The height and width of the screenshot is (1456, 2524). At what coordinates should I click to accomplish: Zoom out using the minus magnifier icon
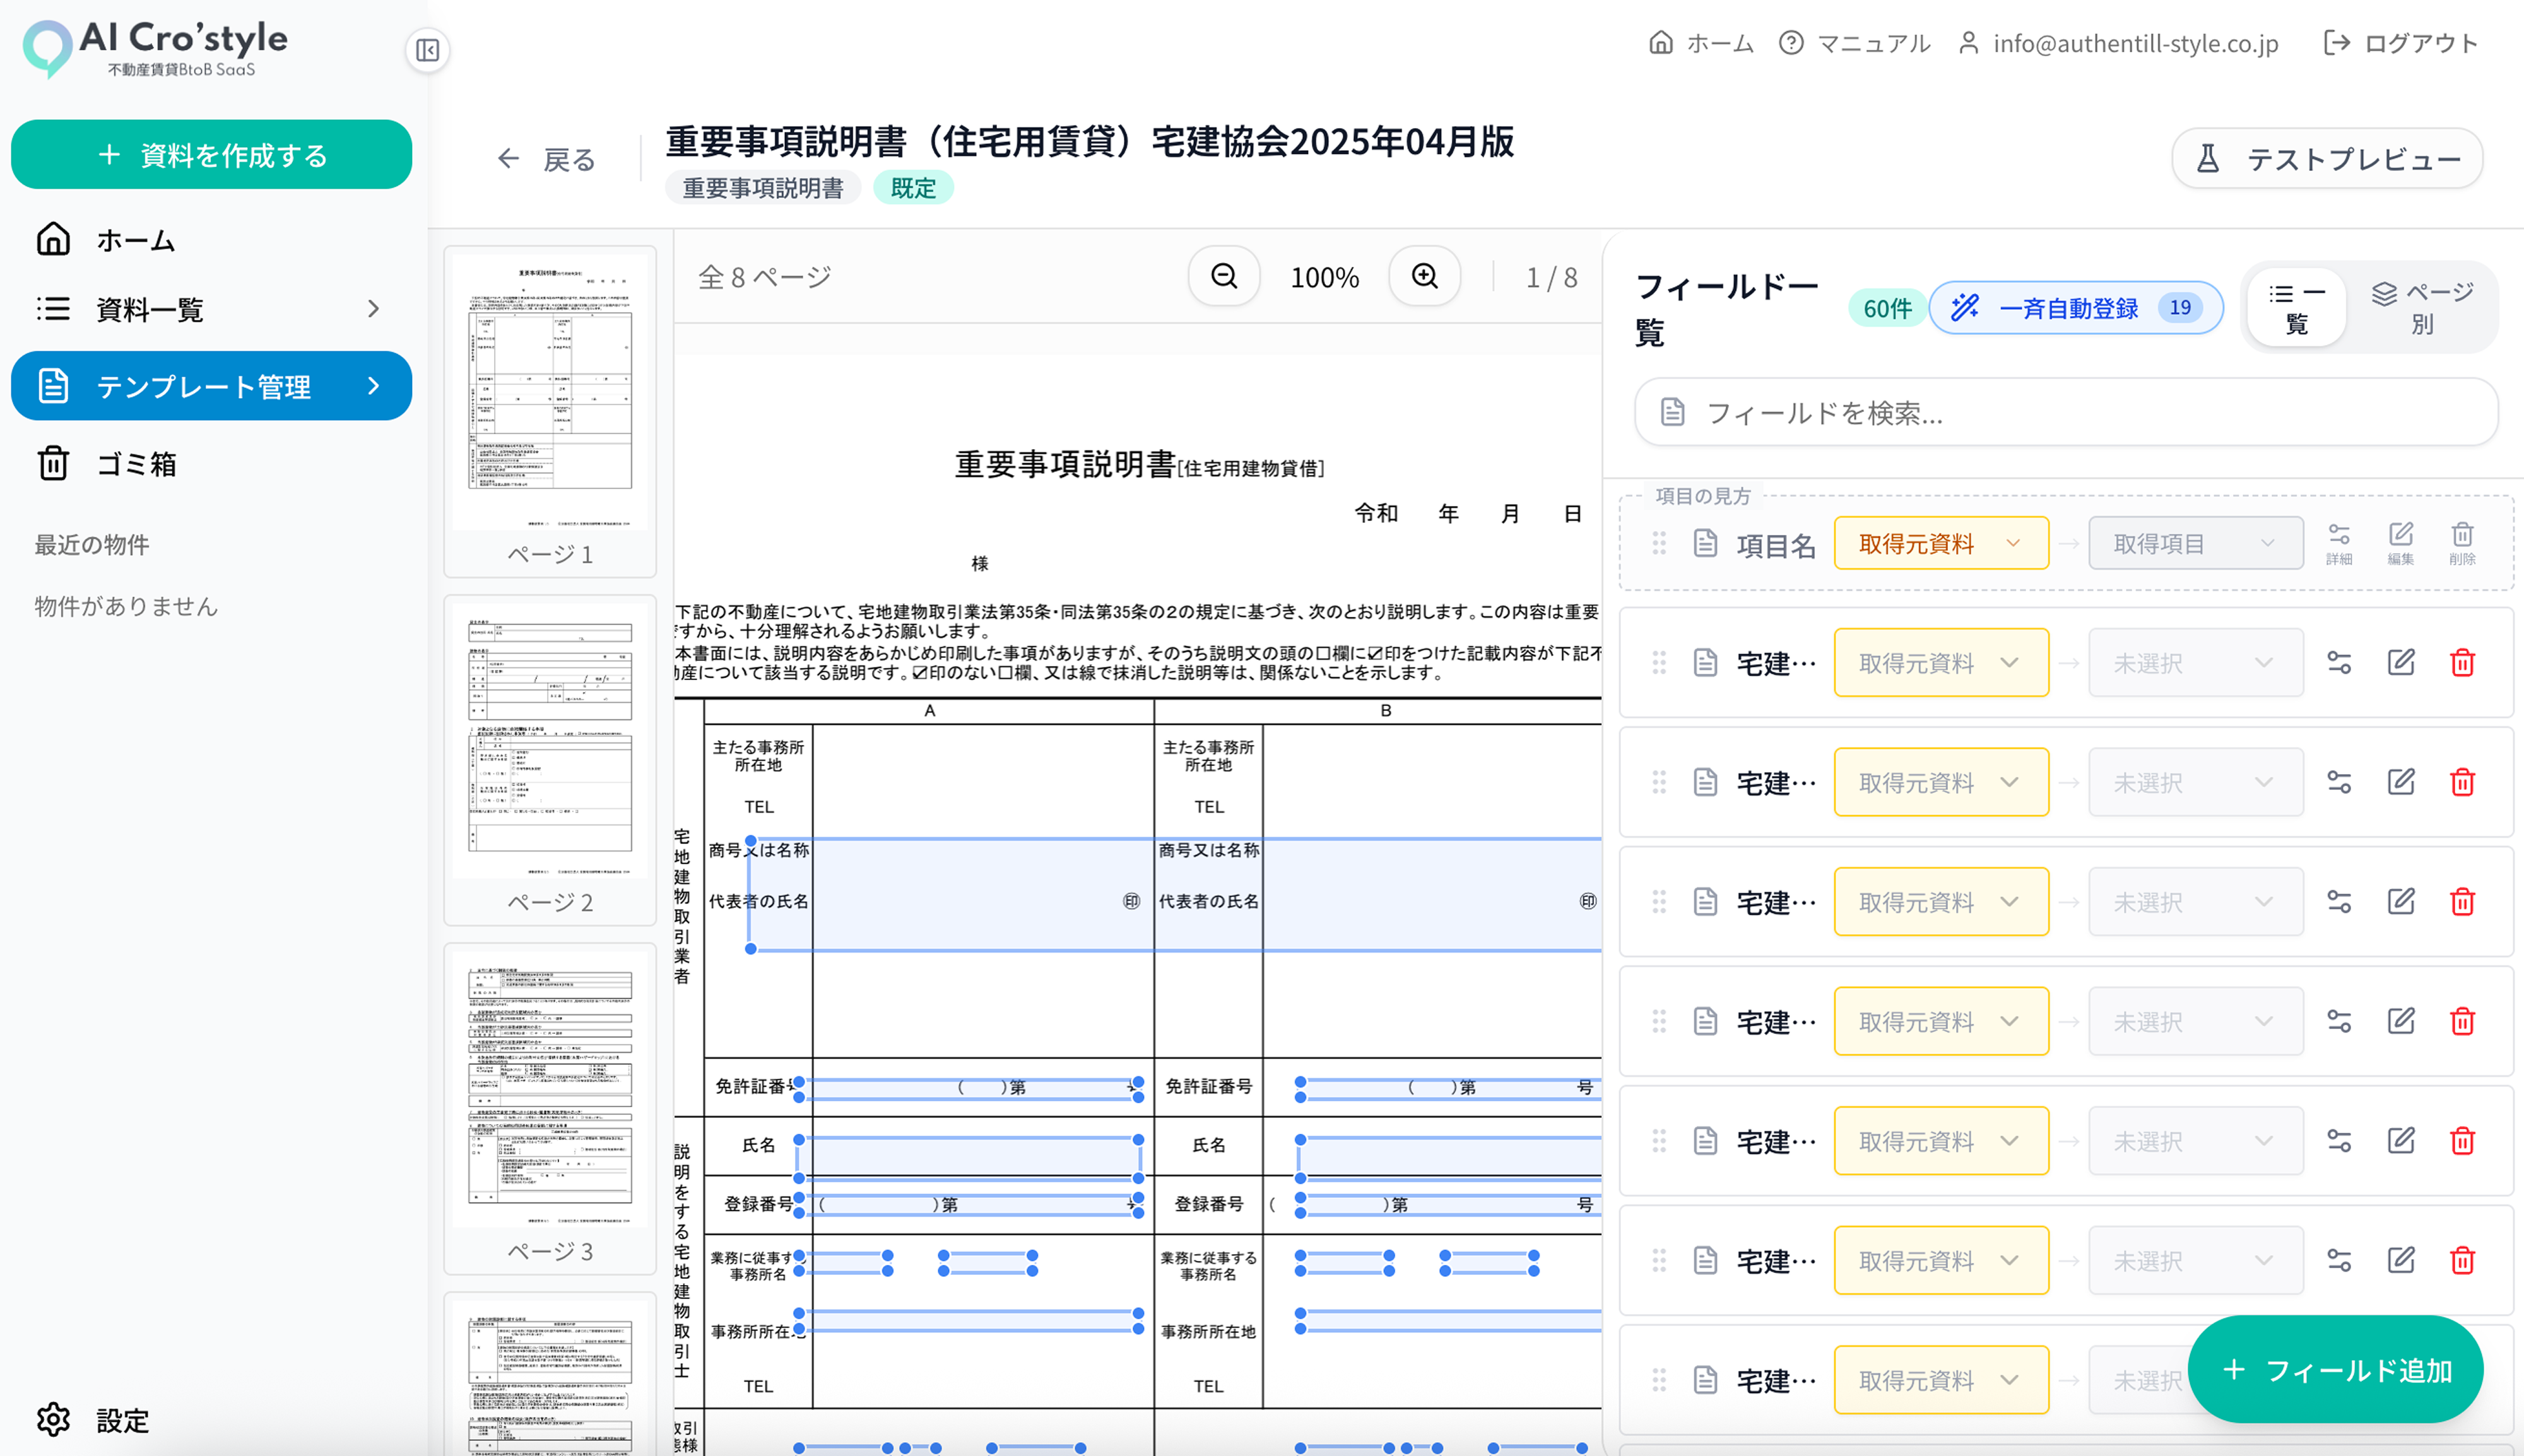1223,276
